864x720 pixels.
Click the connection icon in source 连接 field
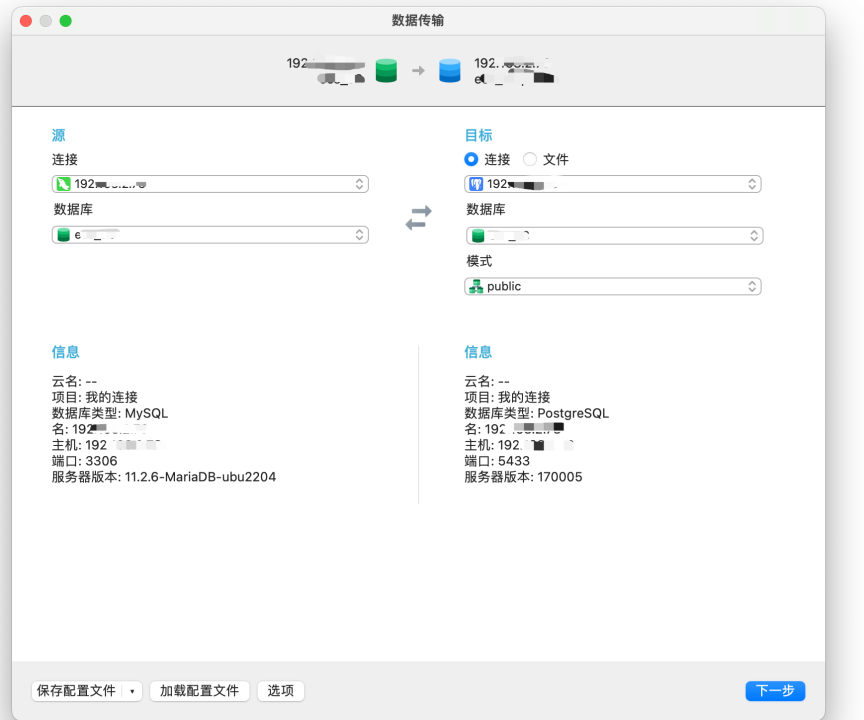pos(60,183)
